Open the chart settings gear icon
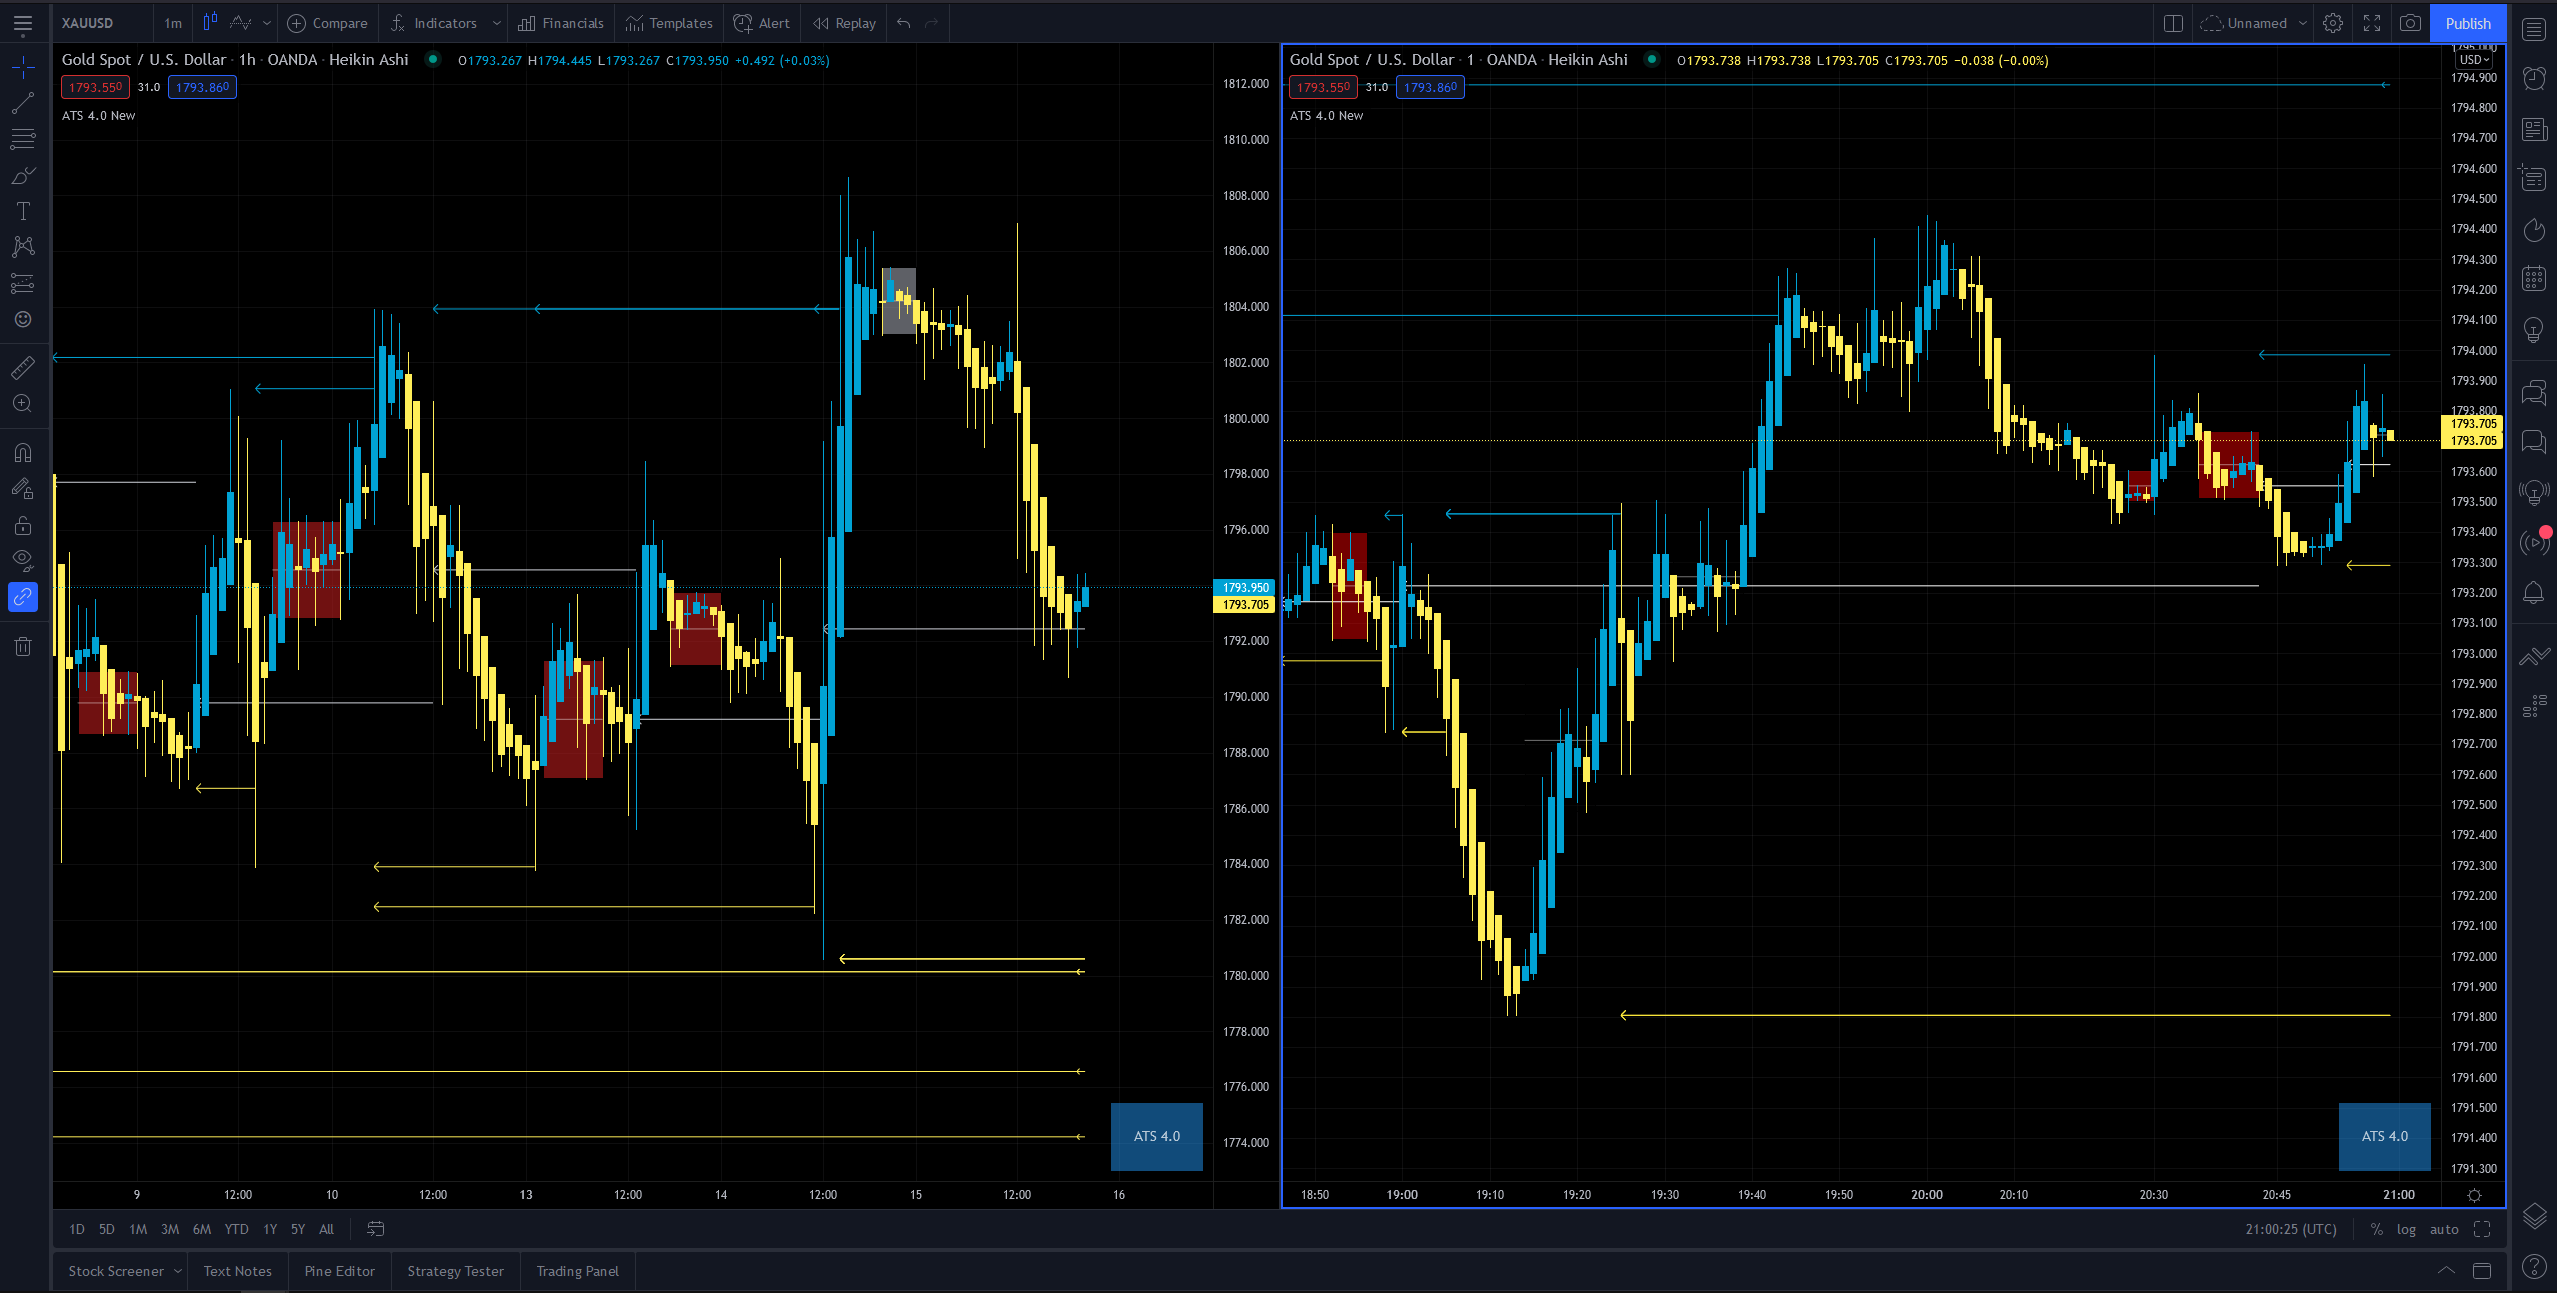The height and width of the screenshot is (1293, 2557). 2333,23
